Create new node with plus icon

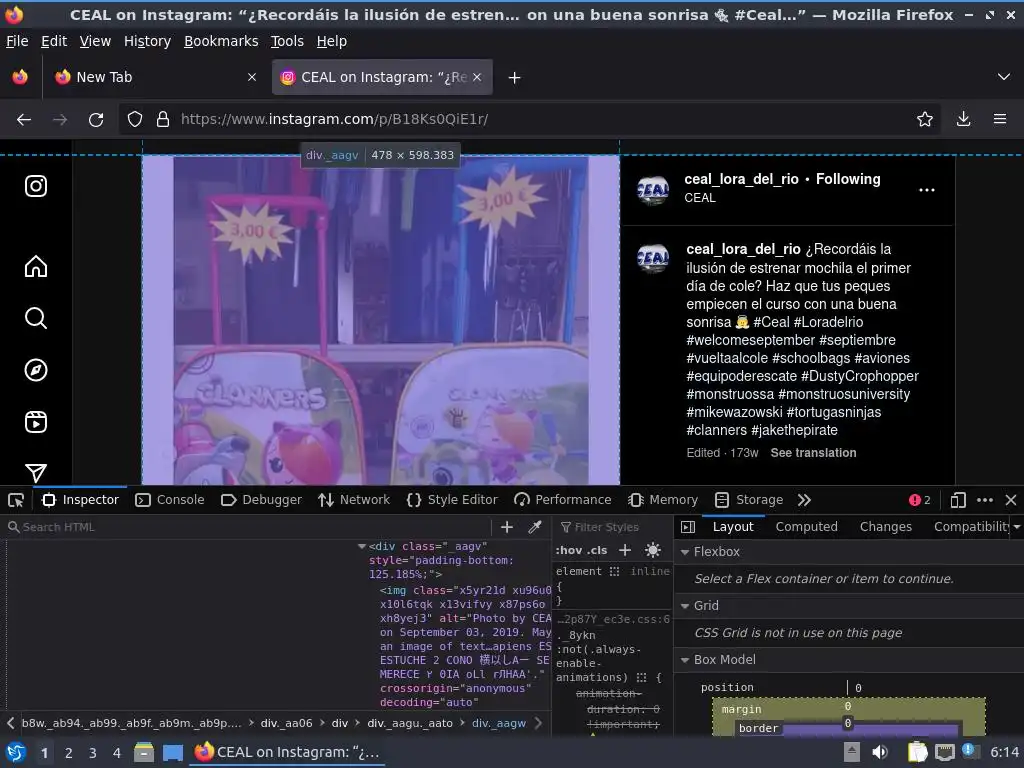point(507,527)
